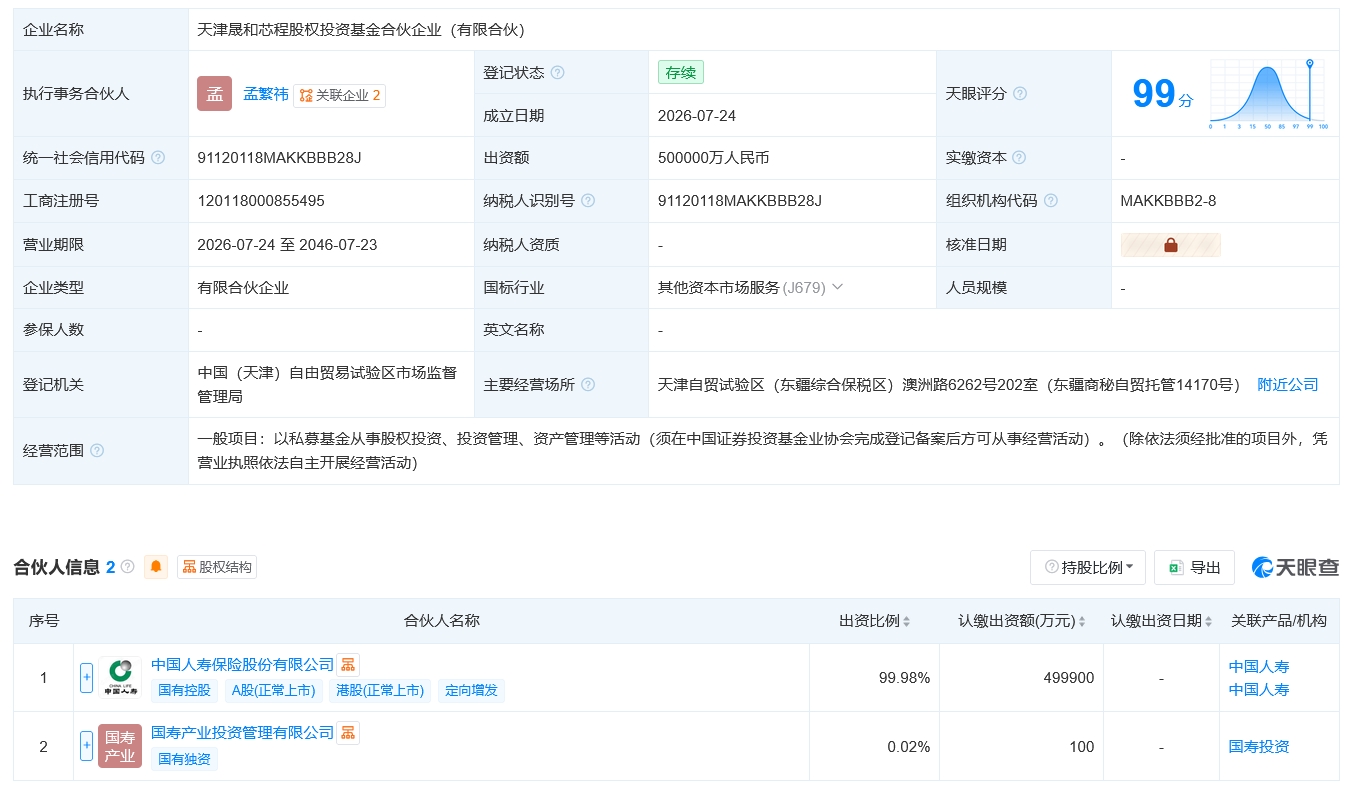
Task: Click the 登记机关 value 中国（天津）自由贸易试验区市场监督管理局
Action: pos(328,385)
